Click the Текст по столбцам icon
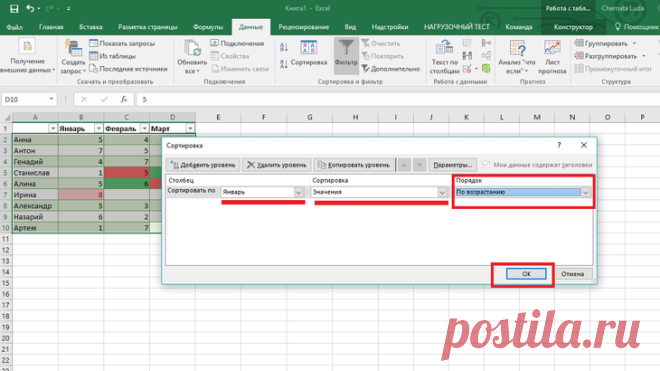660x371 pixels. click(x=444, y=48)
